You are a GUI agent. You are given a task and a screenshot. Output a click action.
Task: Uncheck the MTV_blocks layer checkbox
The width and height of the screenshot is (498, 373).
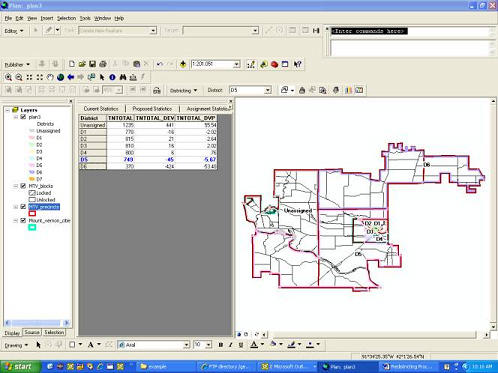click(23, 186)
